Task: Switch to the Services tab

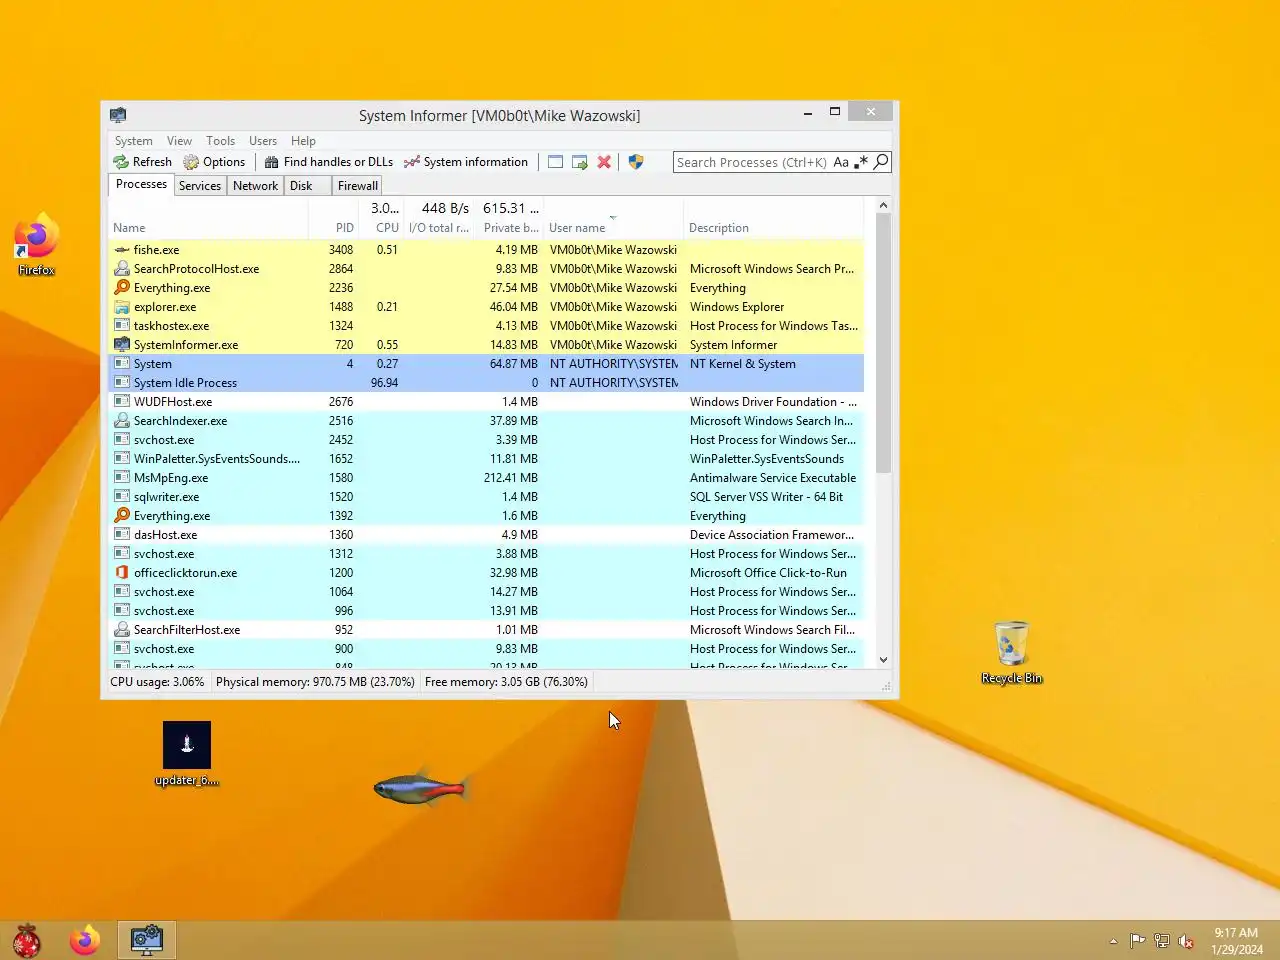Action: (200, 186)
